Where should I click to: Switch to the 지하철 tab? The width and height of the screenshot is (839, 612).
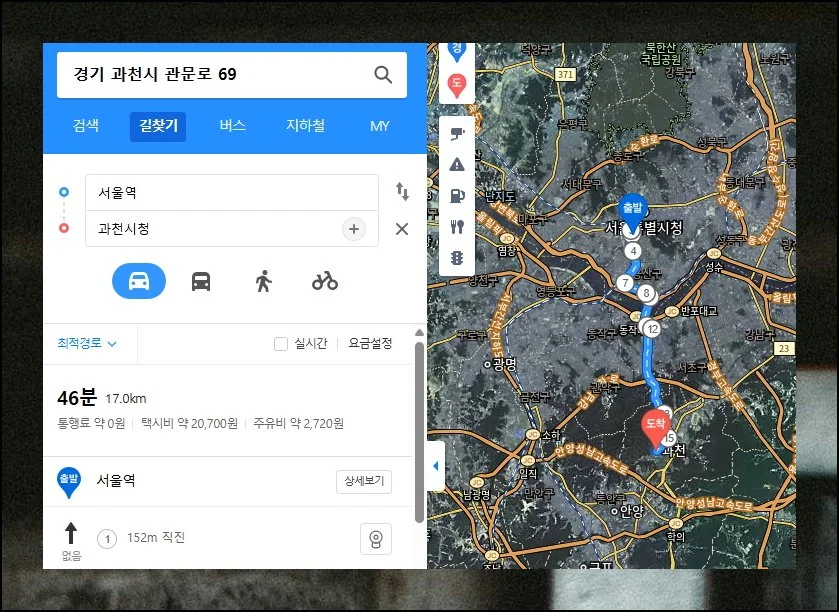point(305,127)
